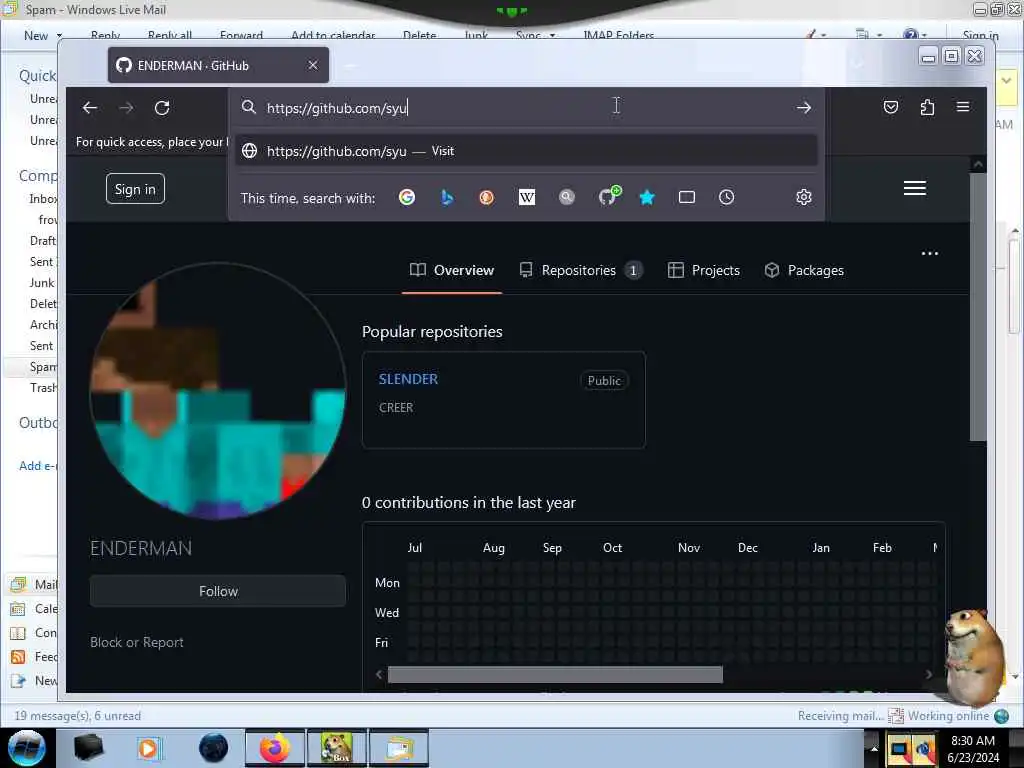The width and height of the screenshot is (1024, 768).
Task: Select the github.com/syu Visit suggestion
Action: pos(526,151)
